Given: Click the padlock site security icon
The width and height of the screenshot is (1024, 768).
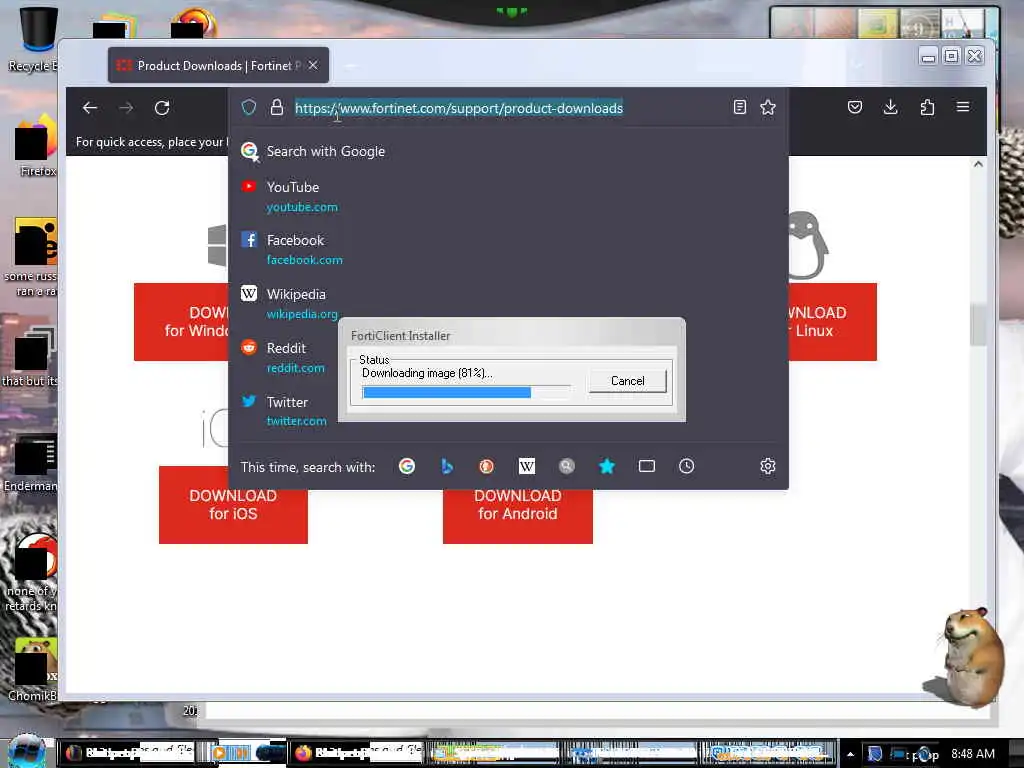Looking at the screenshot, I should tap(277, 107).
